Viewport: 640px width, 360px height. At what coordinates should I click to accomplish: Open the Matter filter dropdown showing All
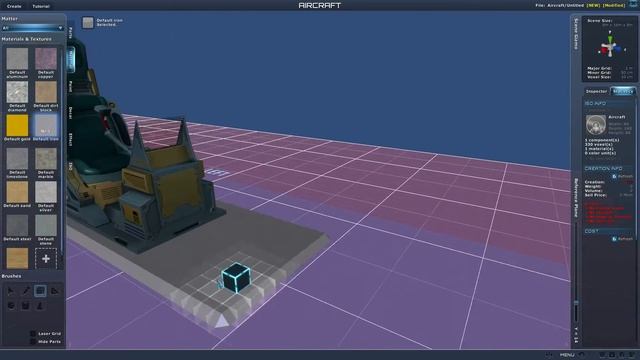click(32, 28)
